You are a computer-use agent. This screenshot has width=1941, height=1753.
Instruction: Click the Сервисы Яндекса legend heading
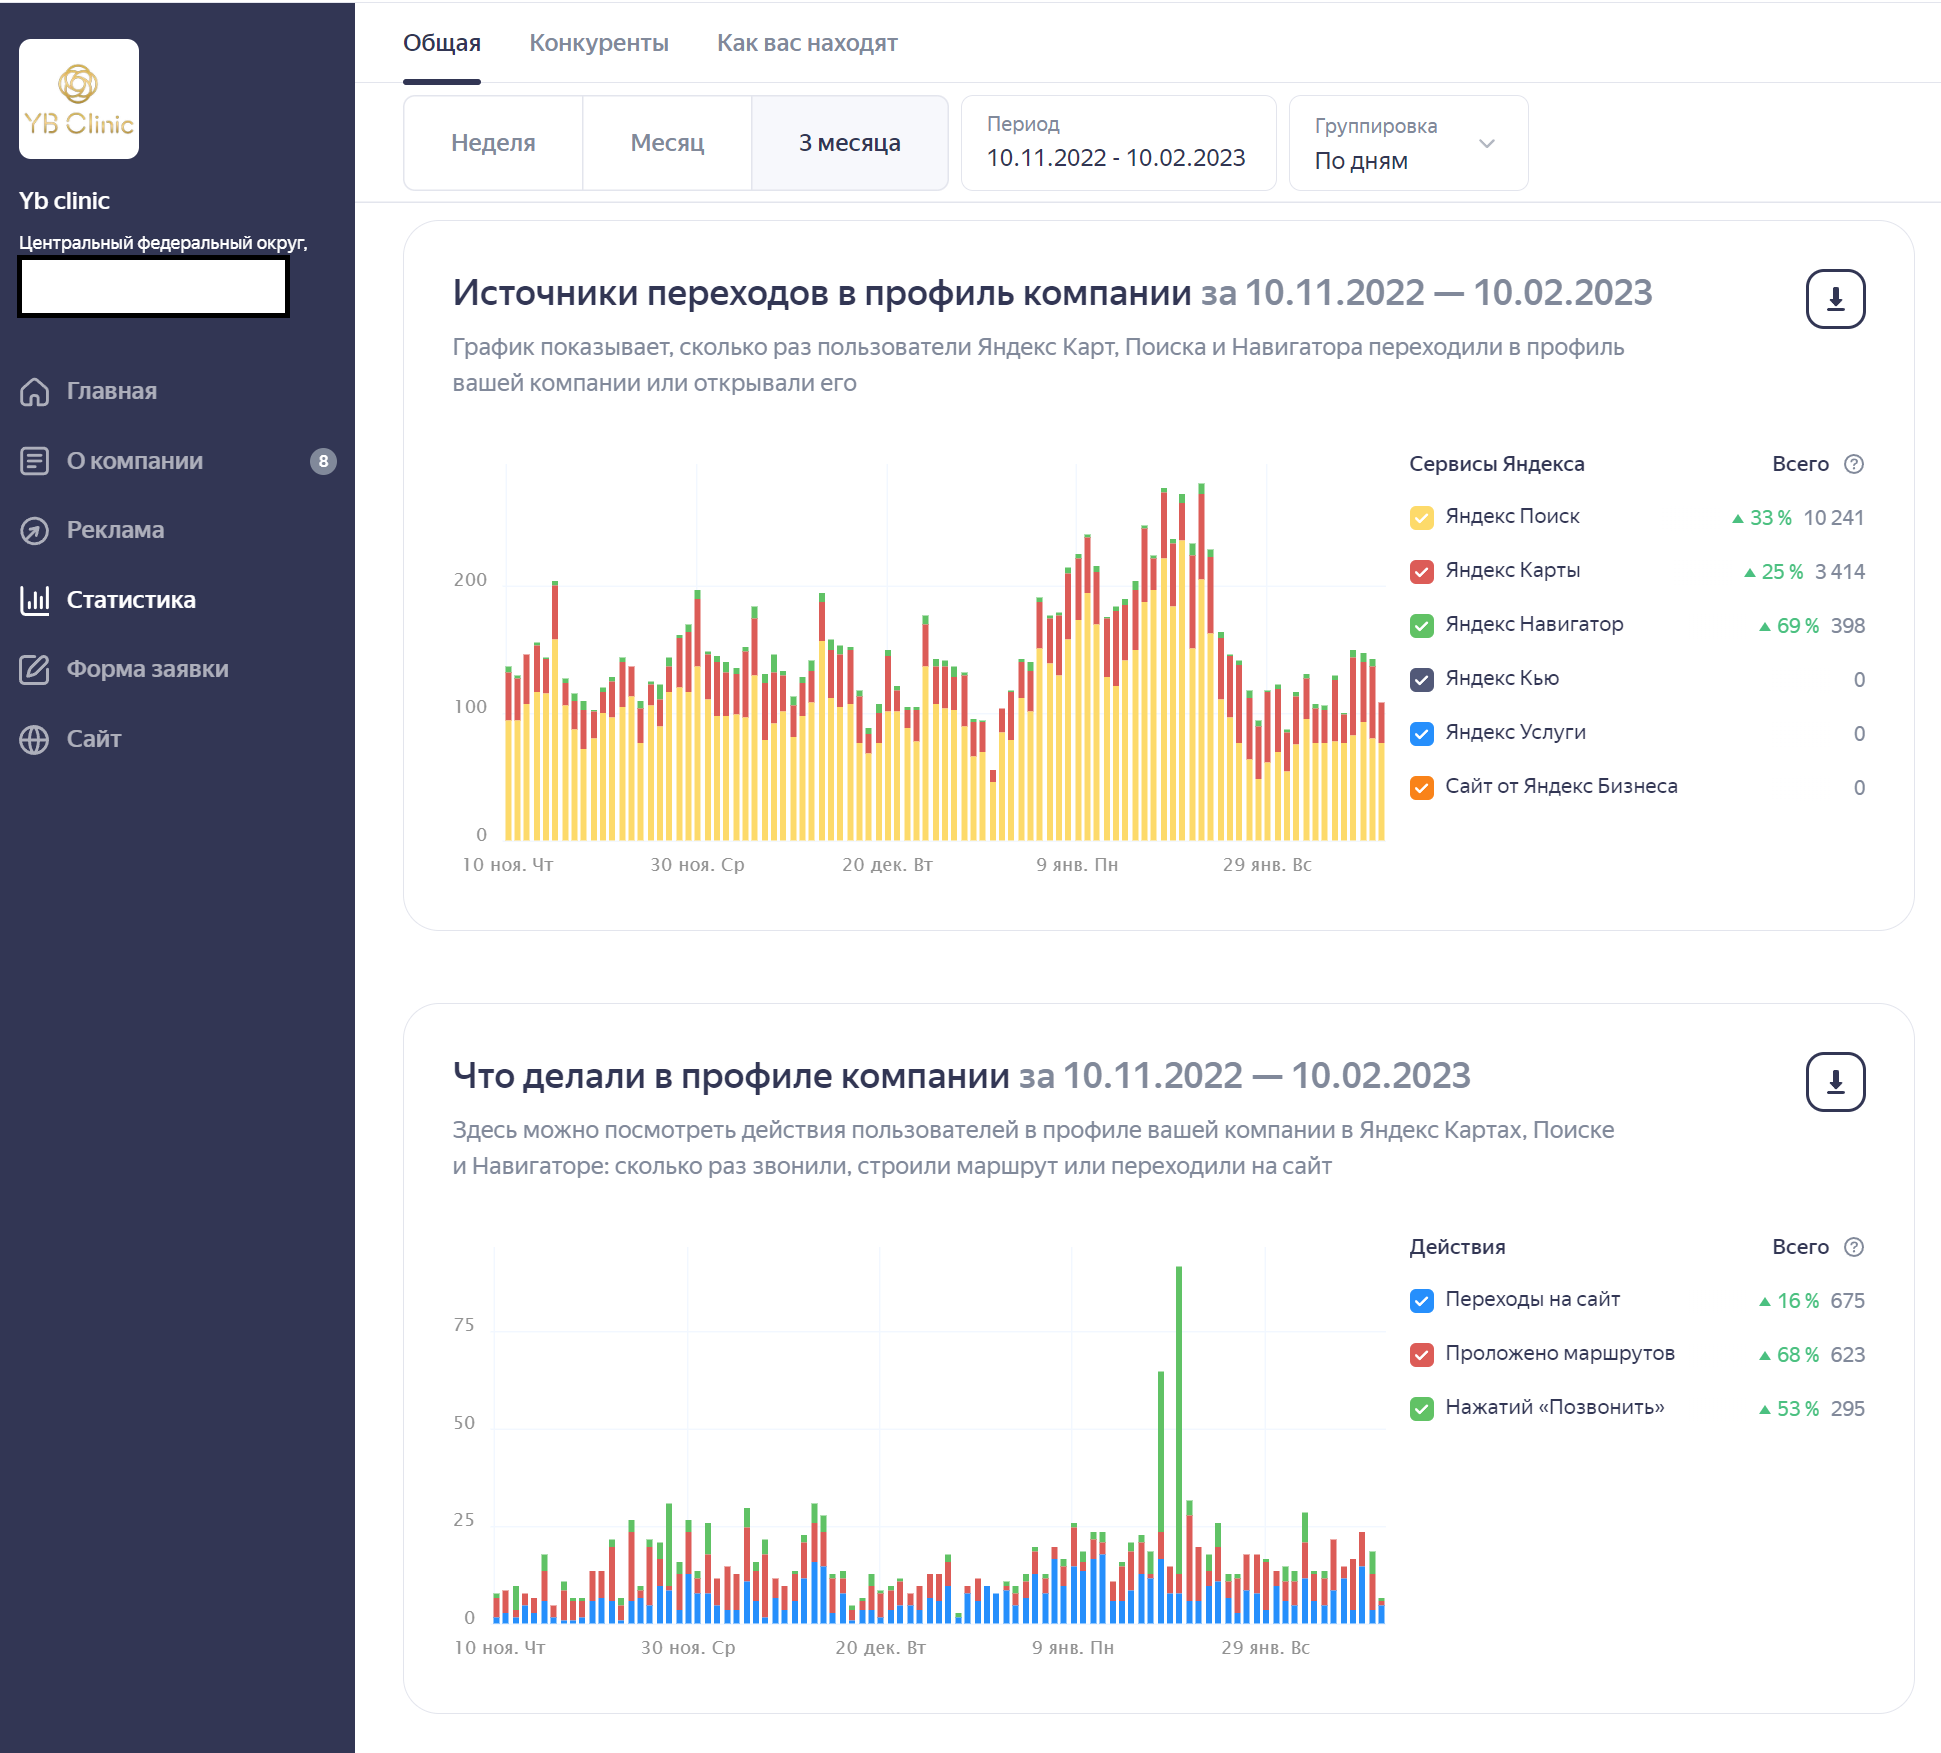point(1496,464)
